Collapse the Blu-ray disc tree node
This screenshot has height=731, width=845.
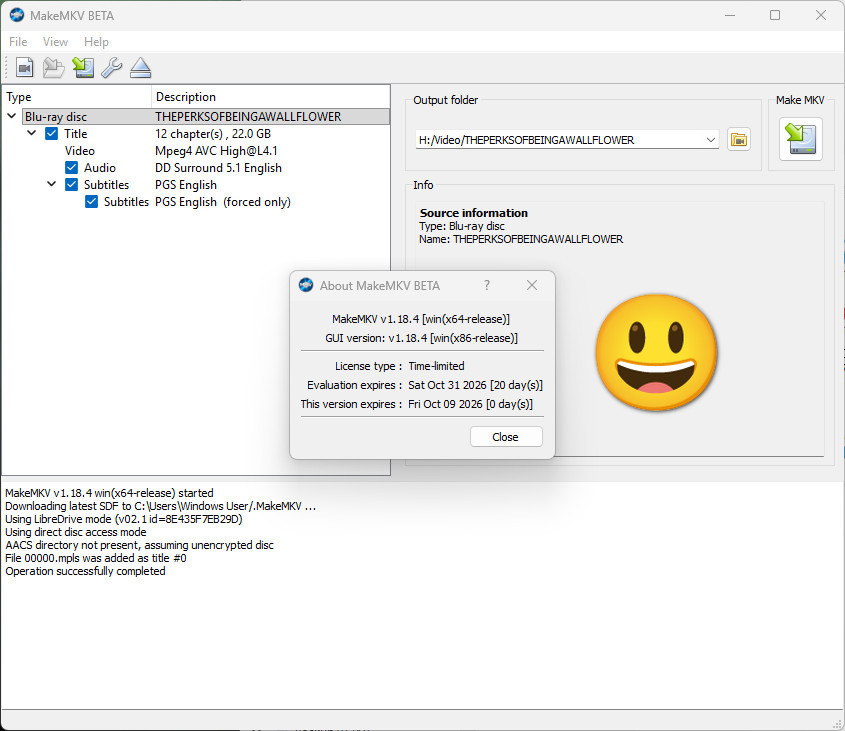11,116
